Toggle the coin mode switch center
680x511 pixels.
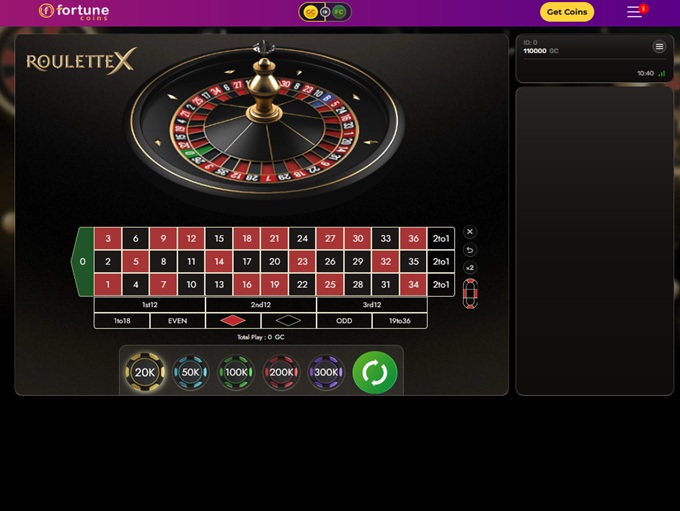[325, 12]
